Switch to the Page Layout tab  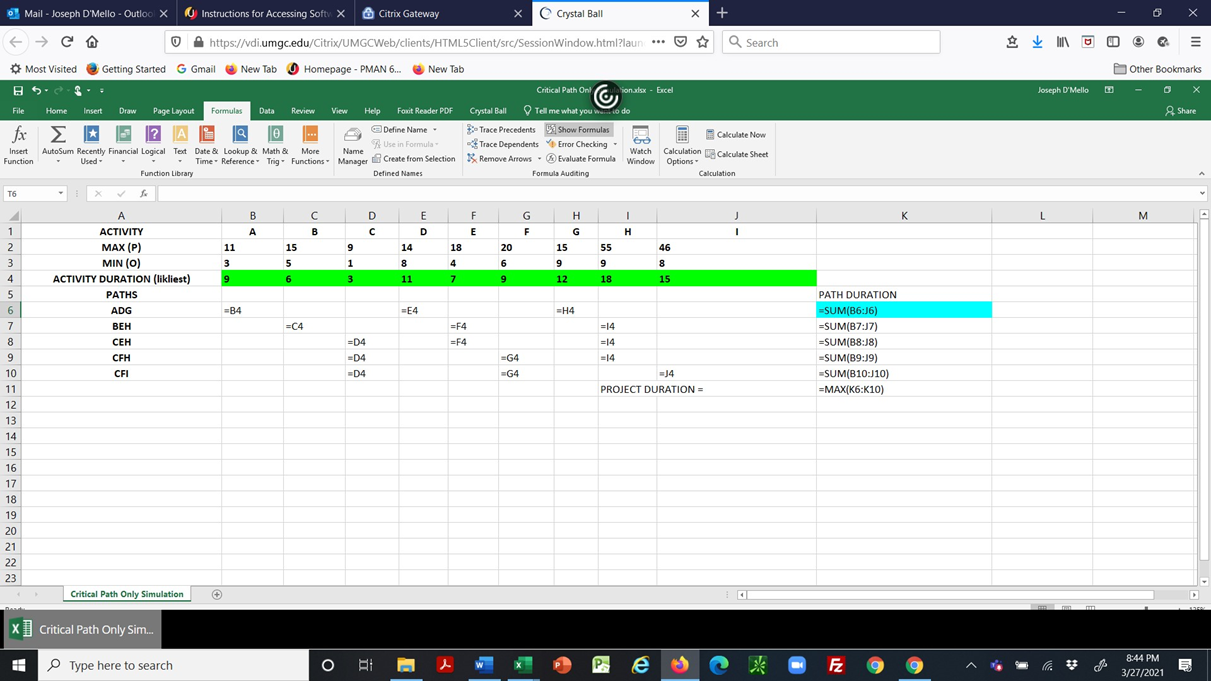click(x=173, y=111)
